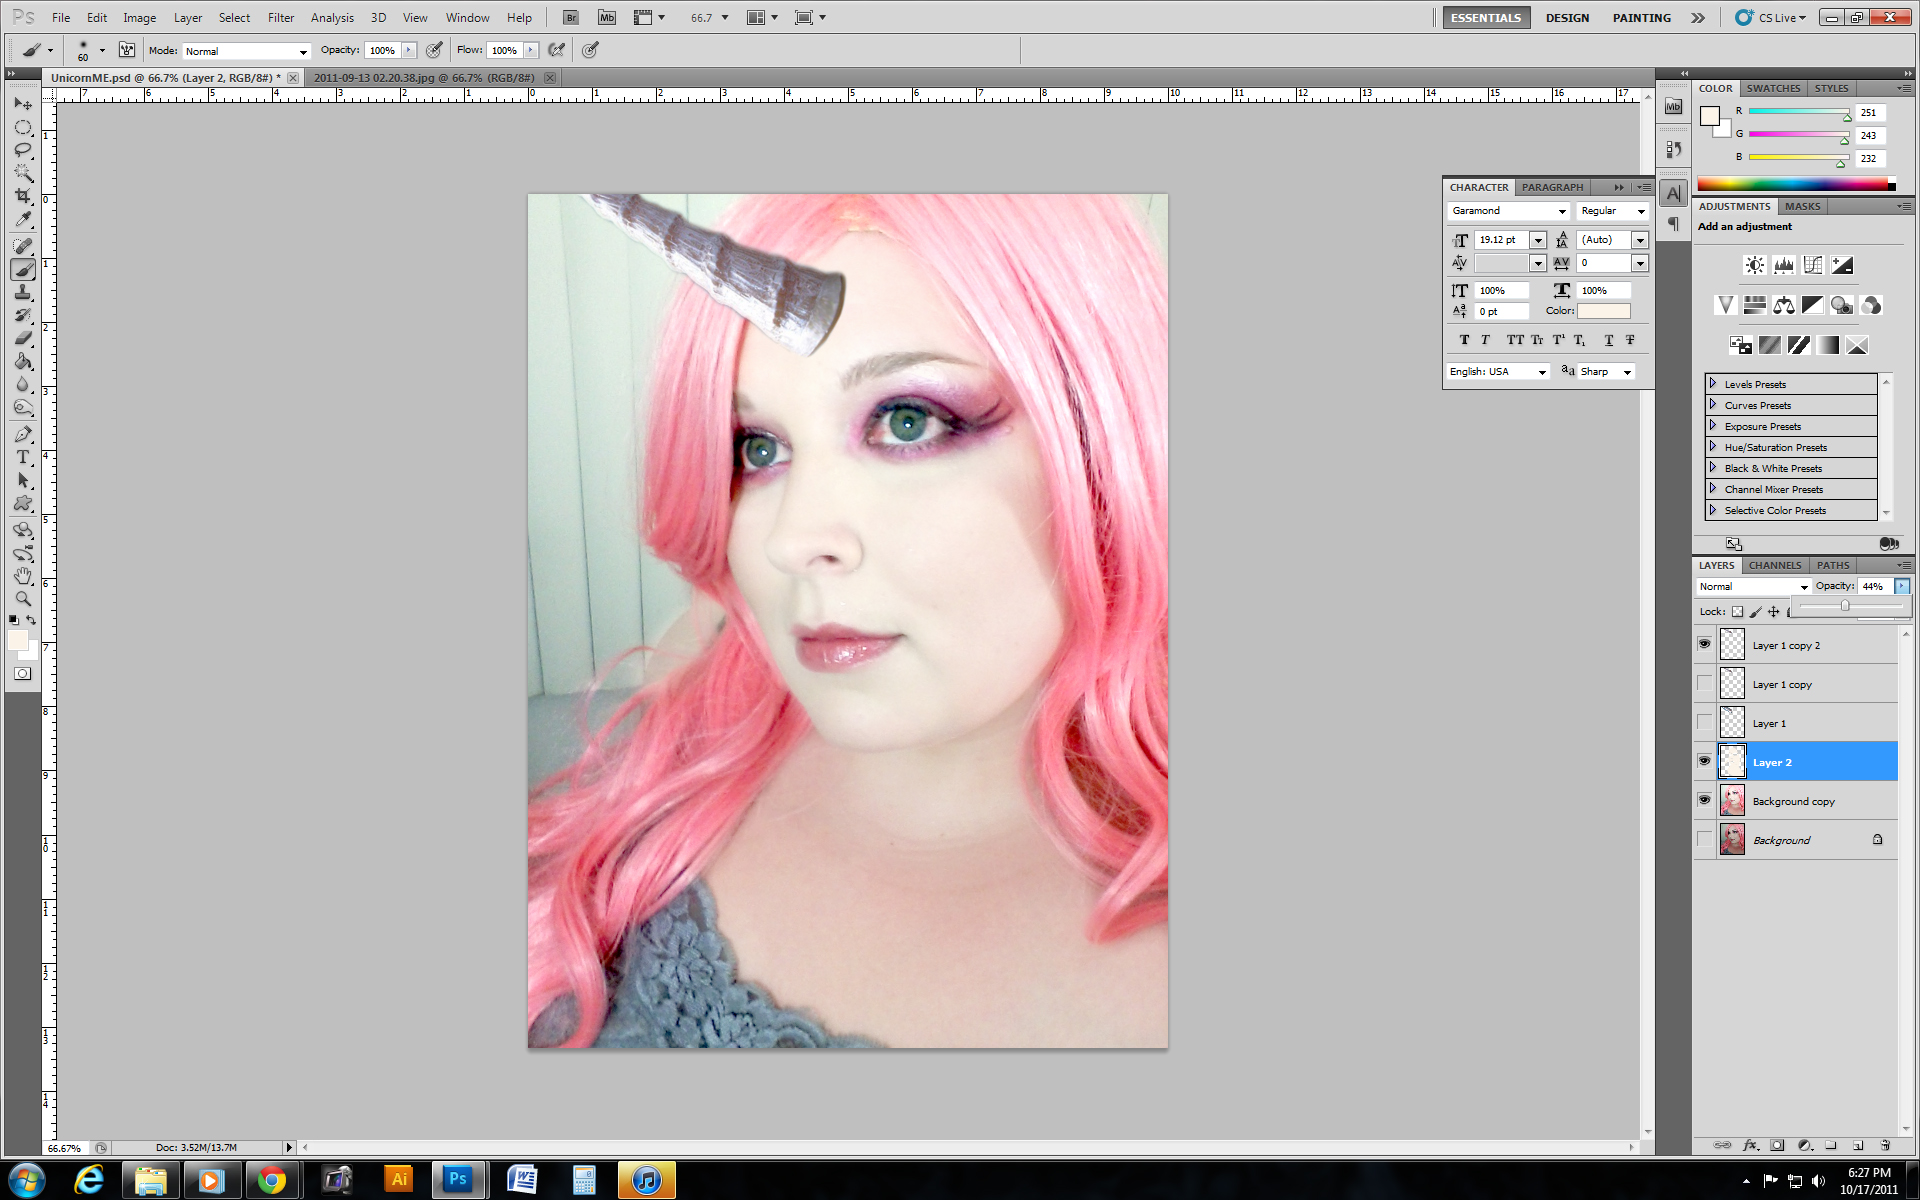Toggle Underline in Character panel
1920x1200 pixels.
point(1608,340)
